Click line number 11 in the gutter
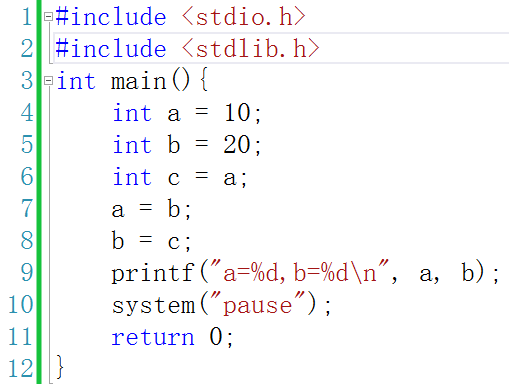 (21, 337)
